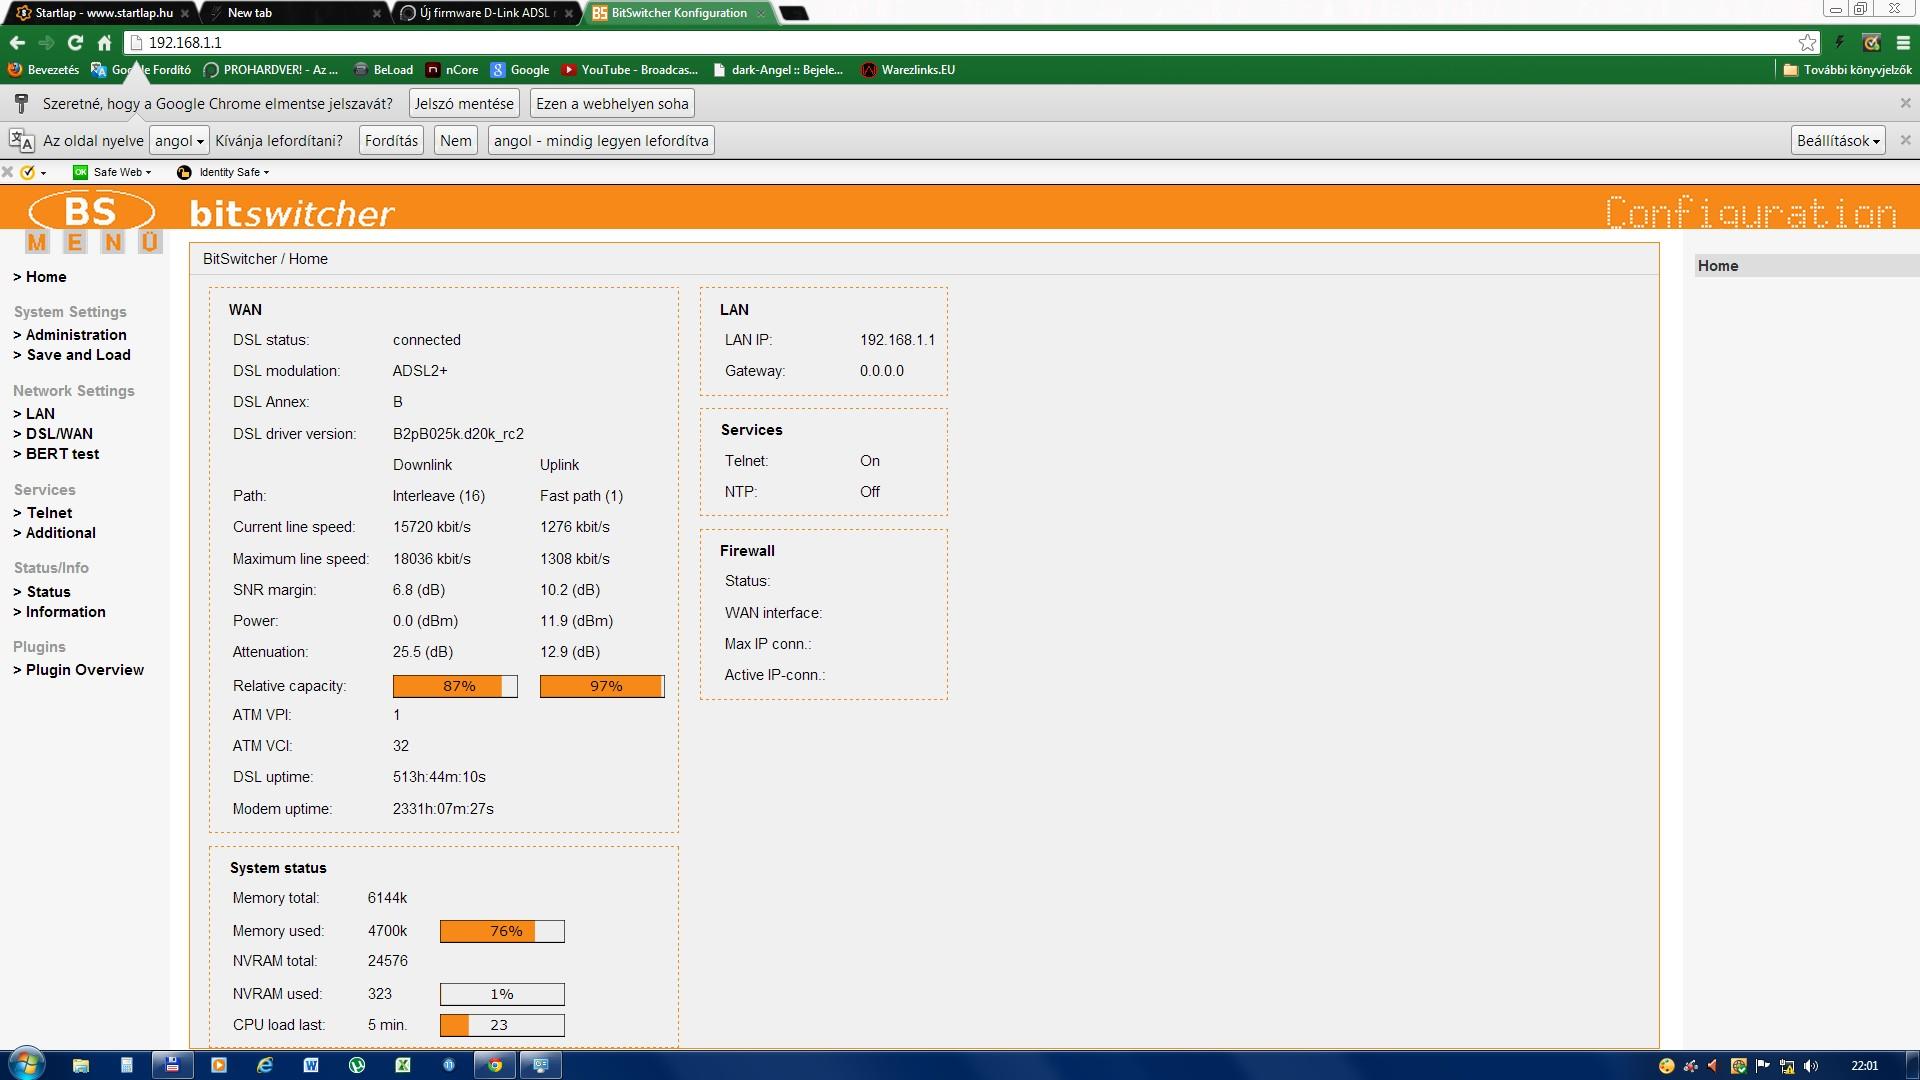This screenshot has width=1920, height=1080.
Task: Reload the page with the refresh icon
Action: pos(75,42)
